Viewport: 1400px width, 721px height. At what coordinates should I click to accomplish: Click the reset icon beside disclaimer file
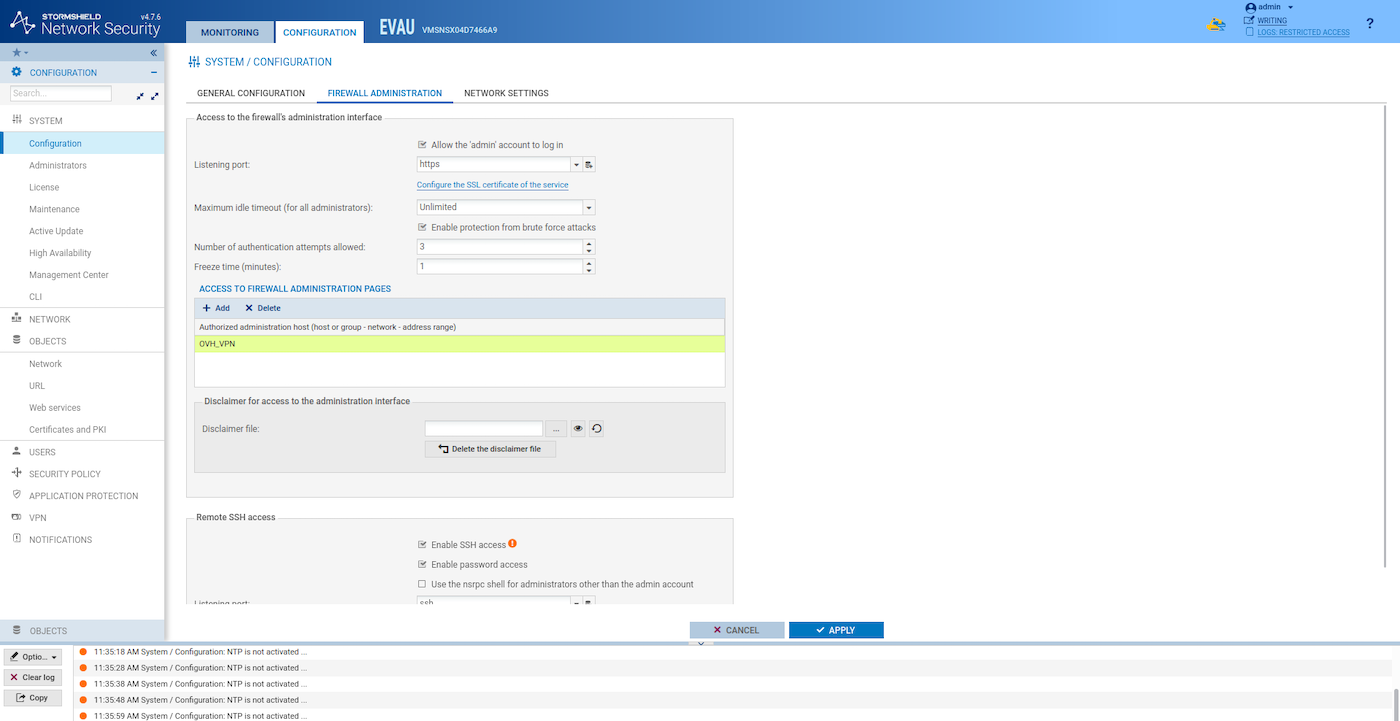(596, 429)
